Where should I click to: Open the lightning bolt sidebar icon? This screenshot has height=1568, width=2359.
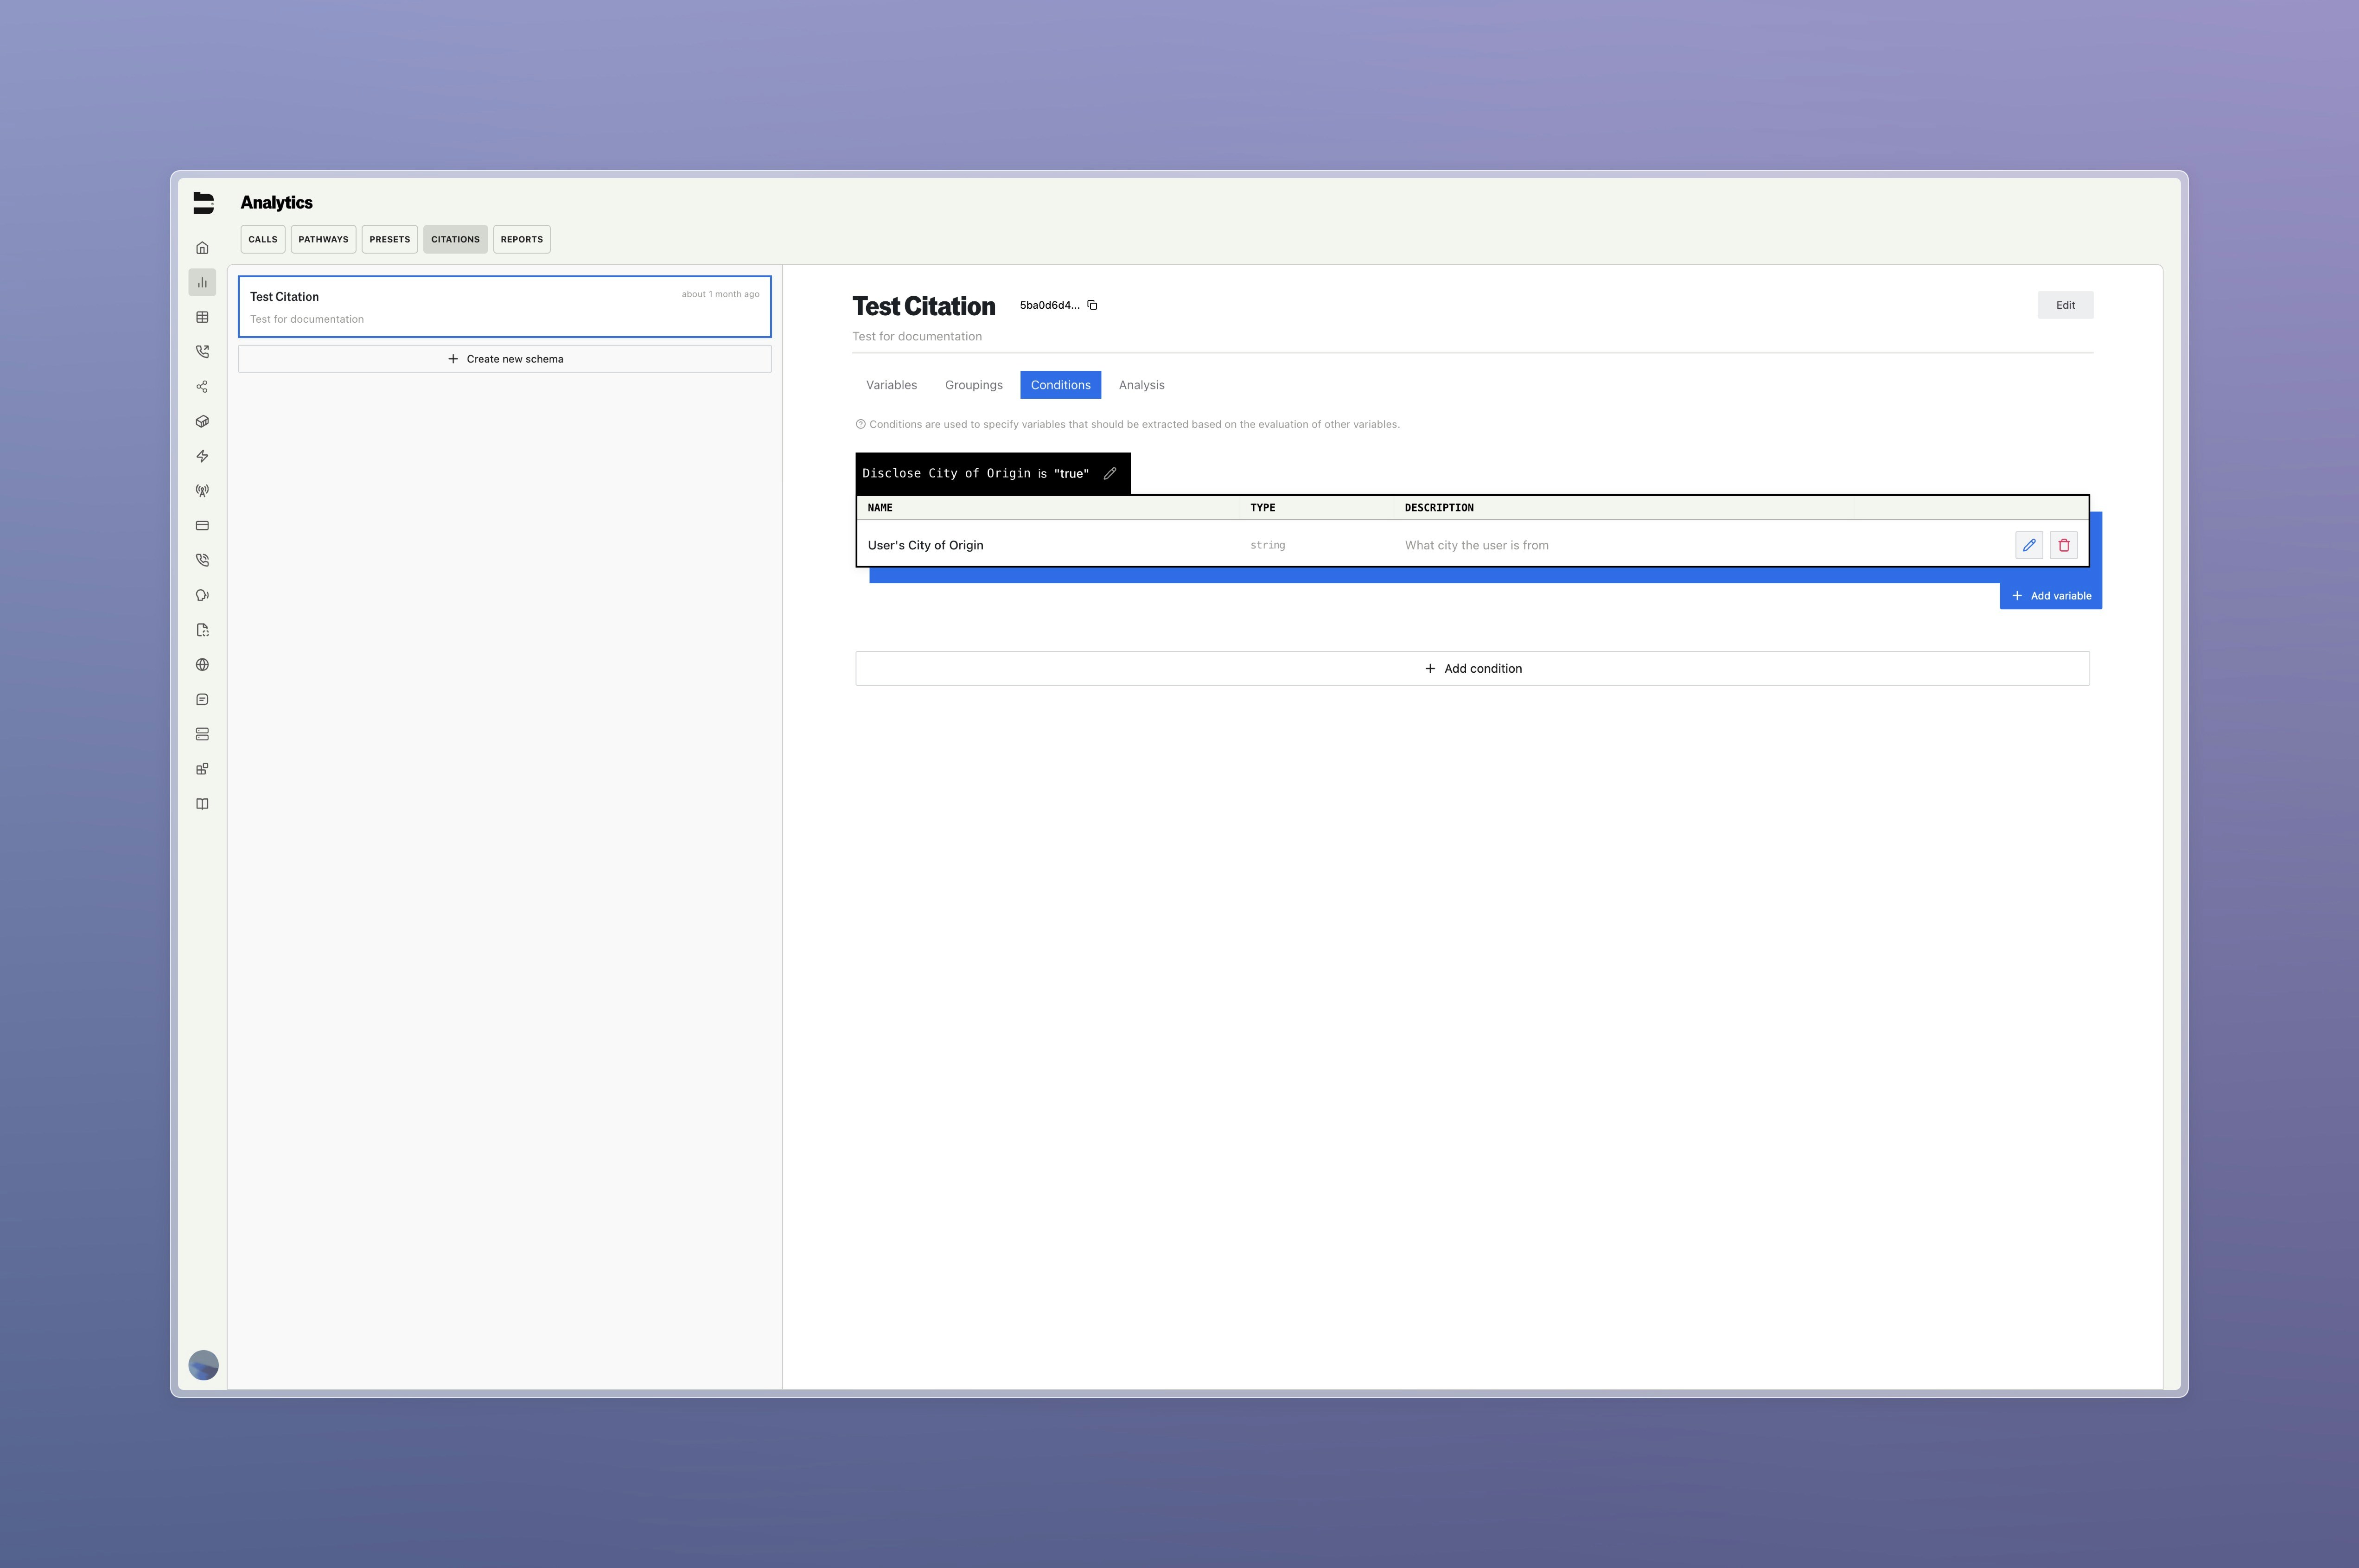click(x=202, y=456)
